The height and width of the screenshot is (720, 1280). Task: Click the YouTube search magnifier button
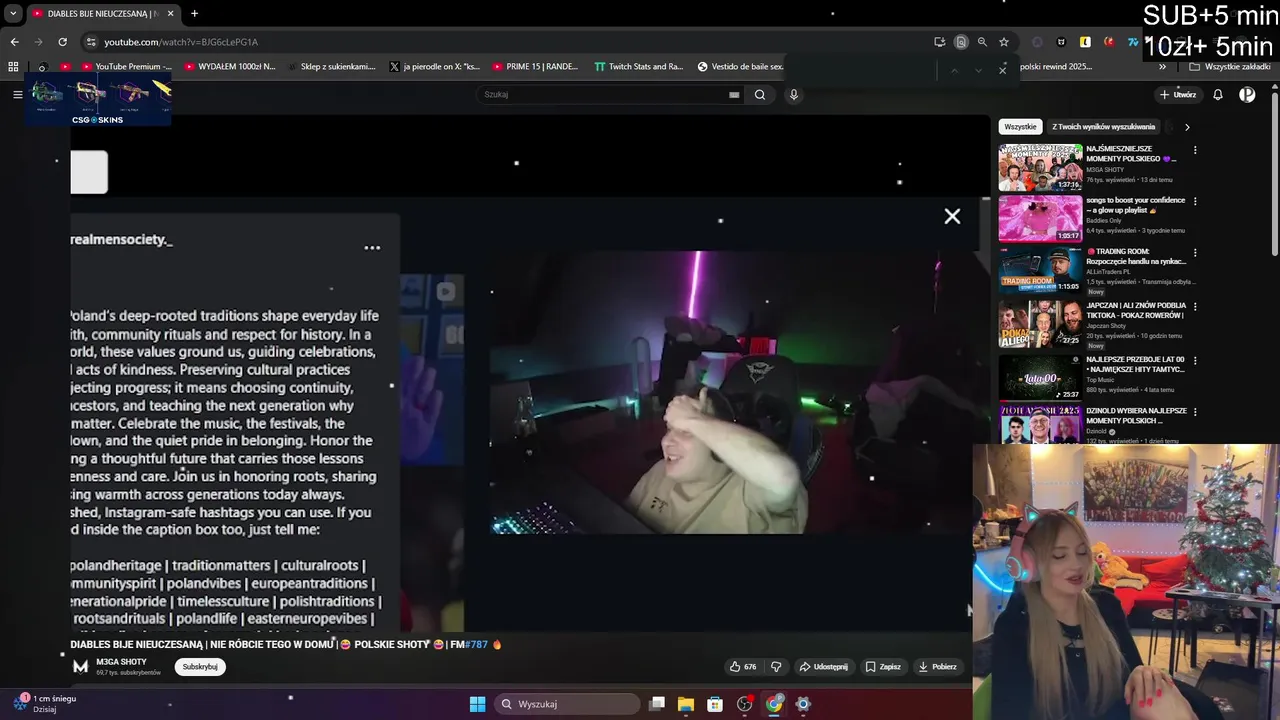tap(760, 95)
